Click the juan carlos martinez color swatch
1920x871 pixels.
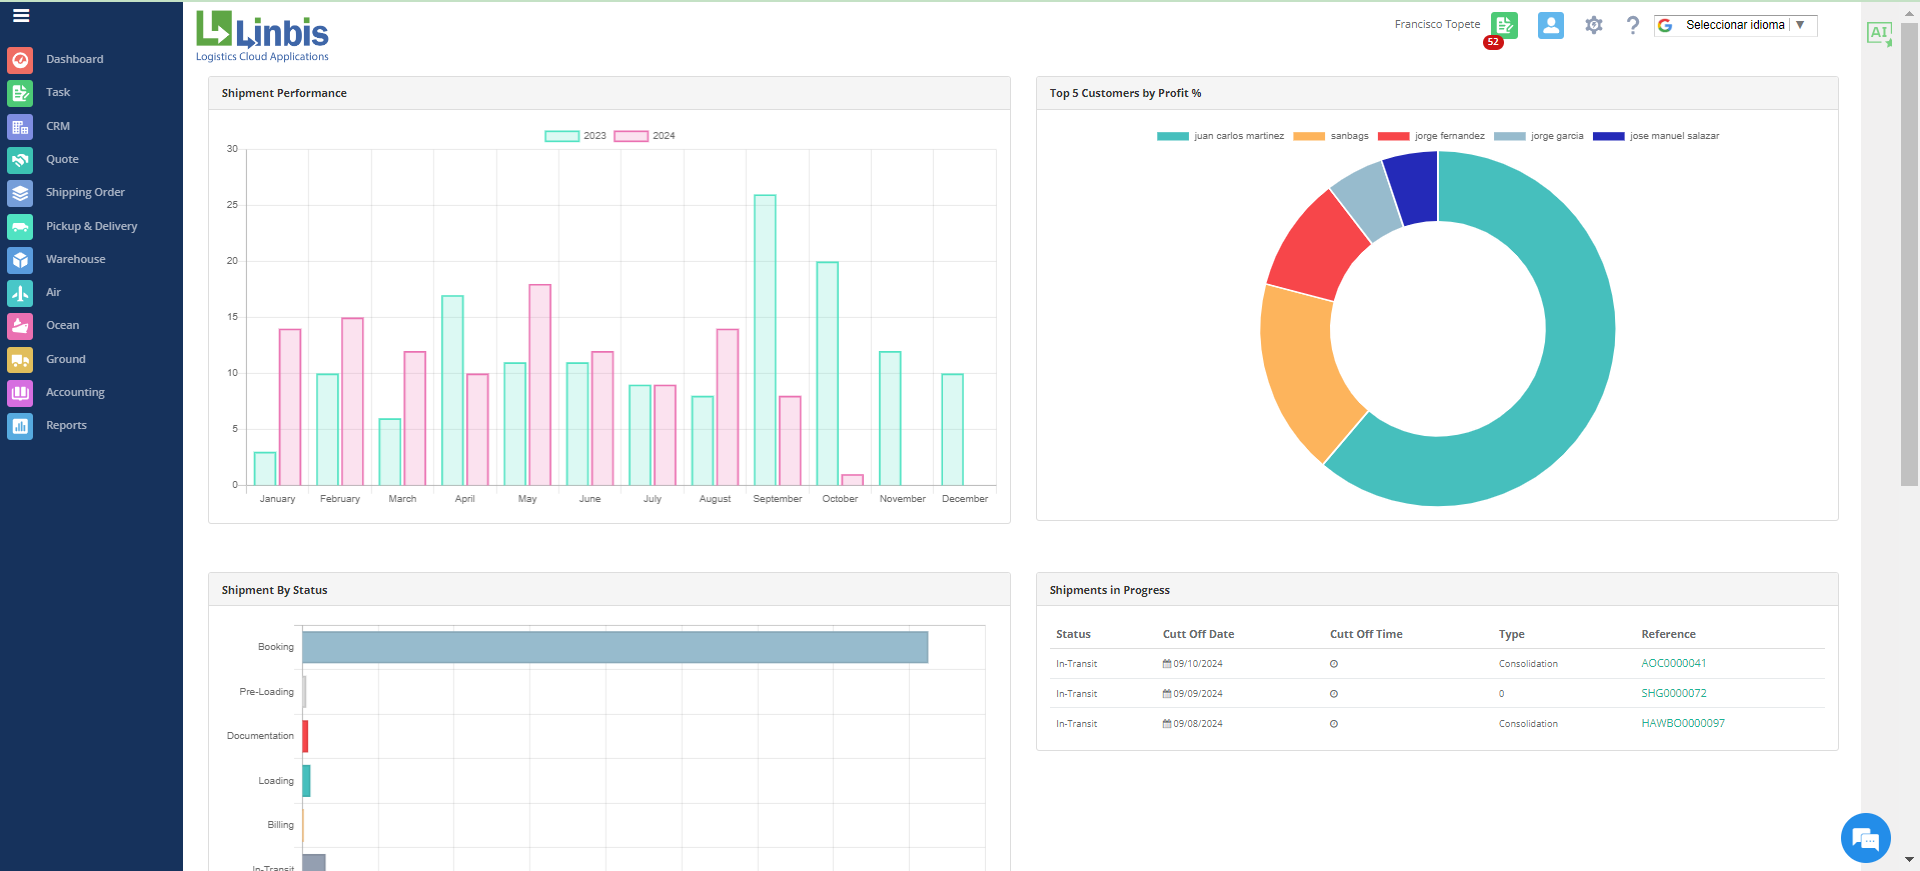[1173, 136]
